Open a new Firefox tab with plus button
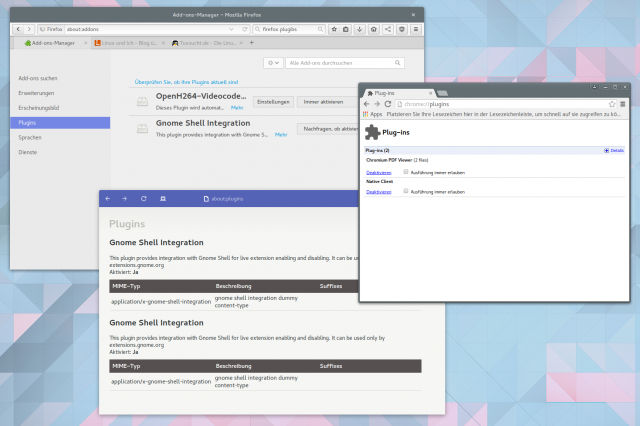The height and width of the screenshot is (426, 640). click(252, 43)
